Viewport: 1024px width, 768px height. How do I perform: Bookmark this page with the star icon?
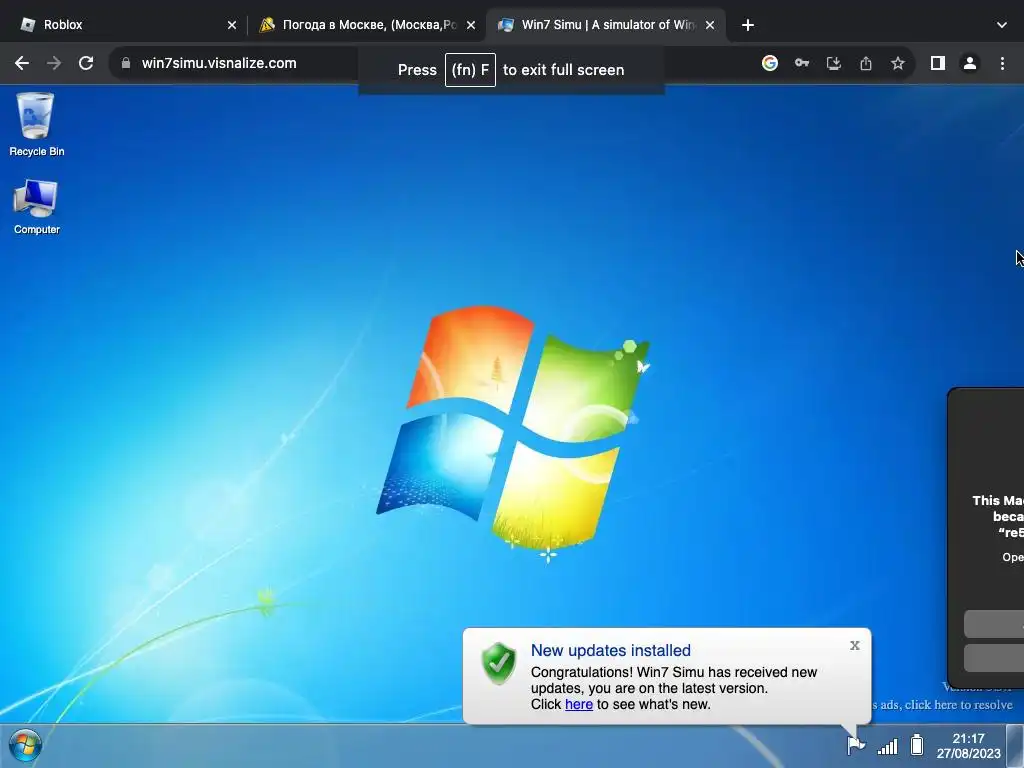pos(898,63)
